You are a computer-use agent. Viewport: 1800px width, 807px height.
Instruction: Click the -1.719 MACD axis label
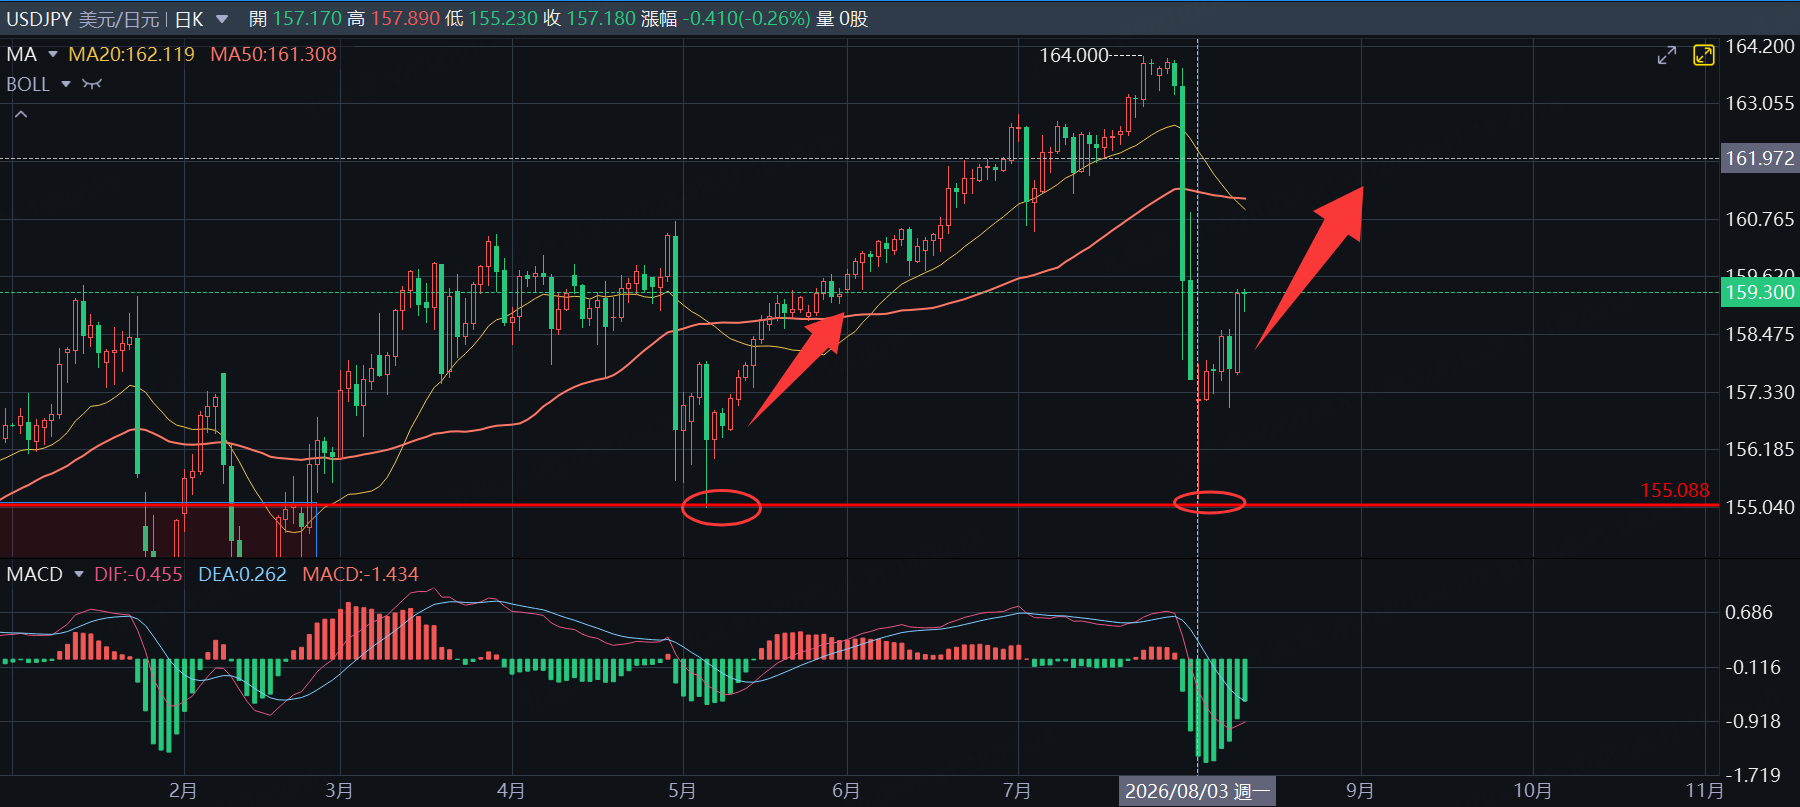click(1753, 775)
